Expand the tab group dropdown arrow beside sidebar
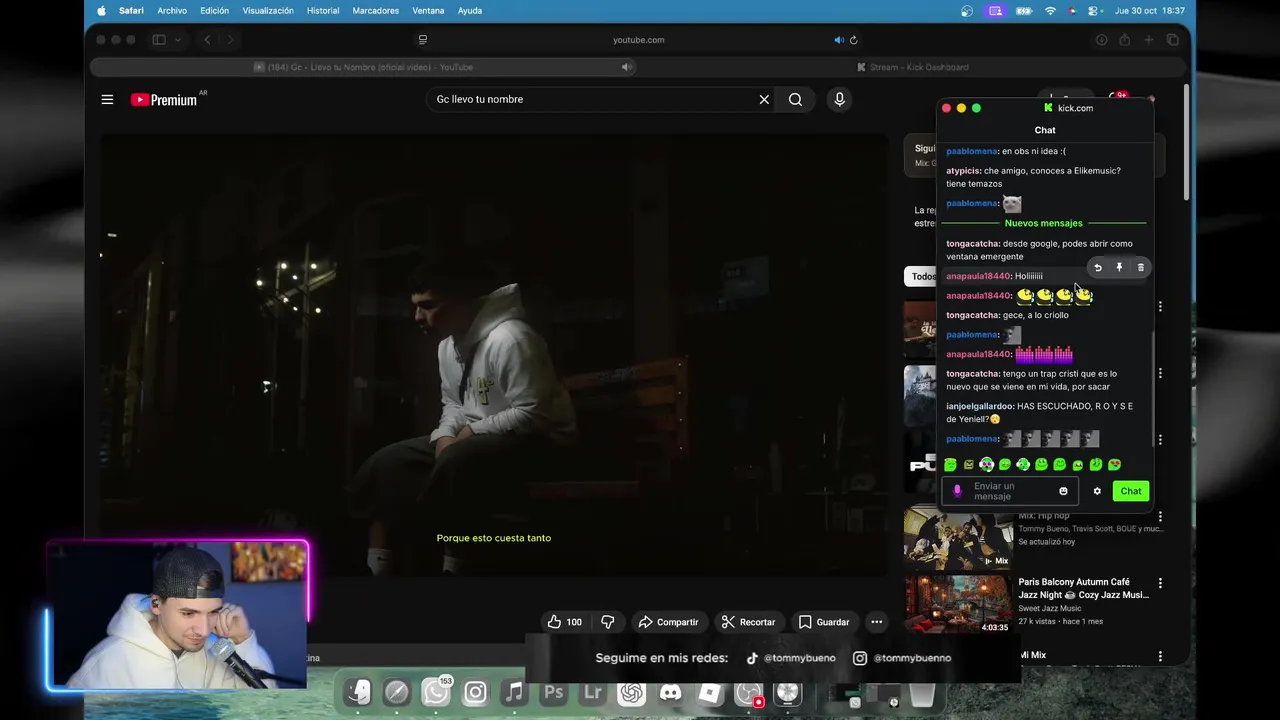This screenshot has height=720, width=1280. [178, 40]
